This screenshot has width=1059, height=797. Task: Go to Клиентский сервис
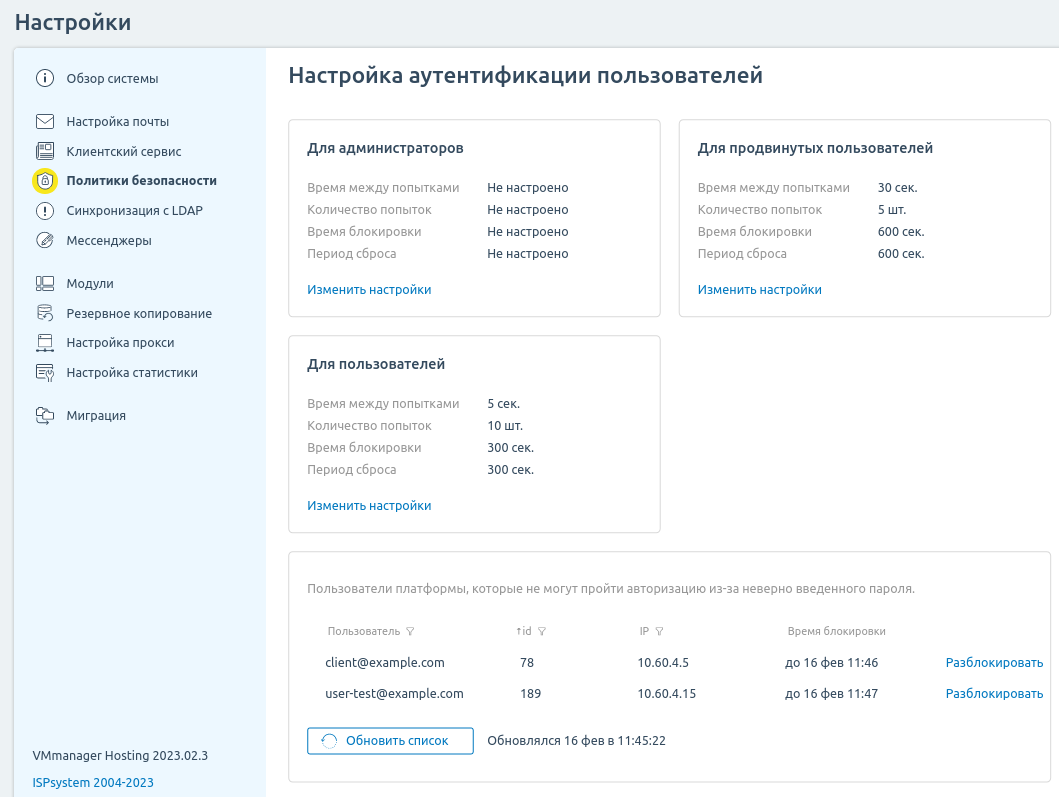tap(124, 151)
